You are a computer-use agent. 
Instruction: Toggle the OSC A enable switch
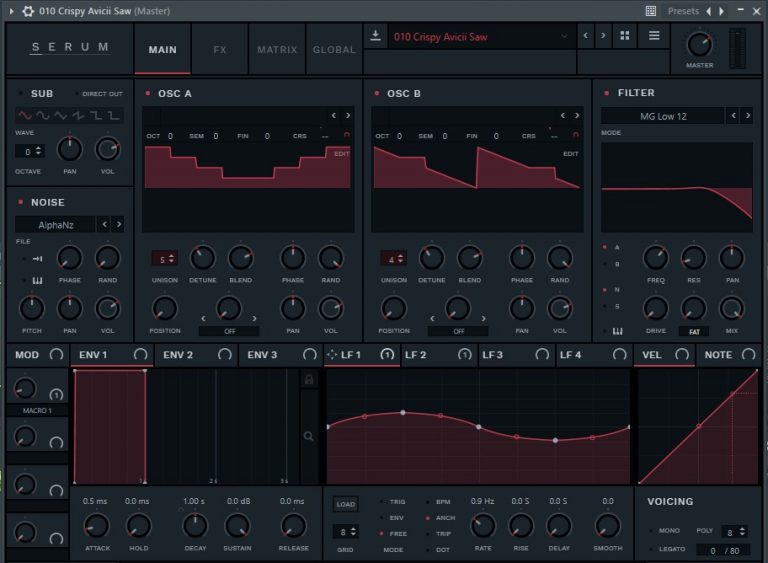click(x=148, y=93)
